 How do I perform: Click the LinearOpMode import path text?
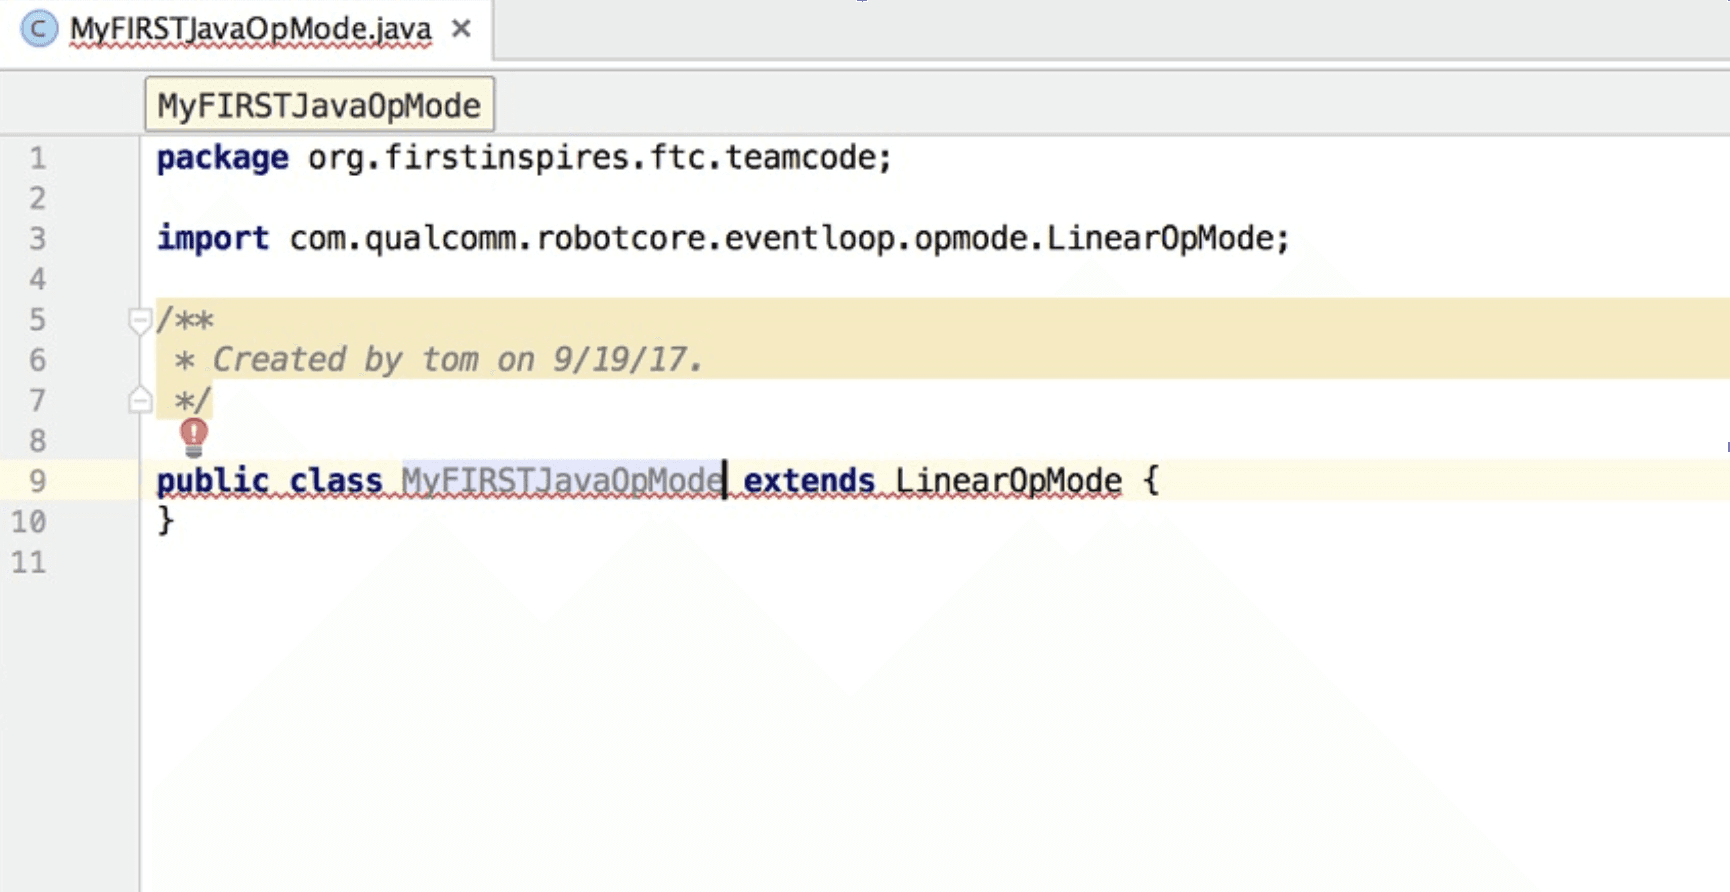point(790,238)
